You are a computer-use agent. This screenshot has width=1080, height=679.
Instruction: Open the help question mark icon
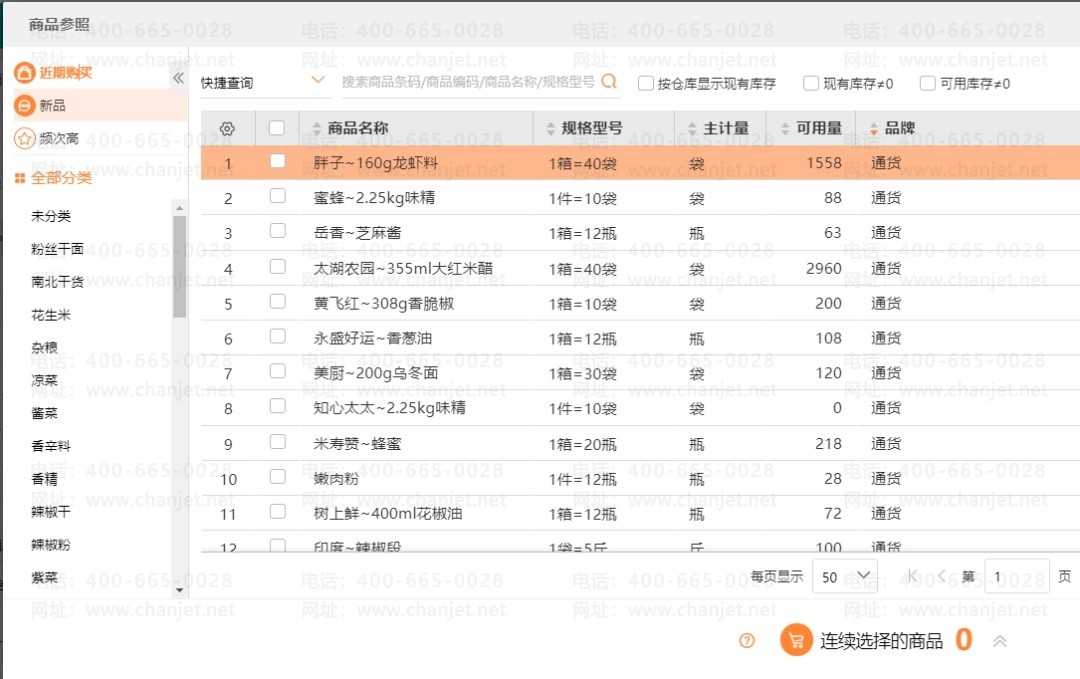pyautogui.click(x=747, y=641)
